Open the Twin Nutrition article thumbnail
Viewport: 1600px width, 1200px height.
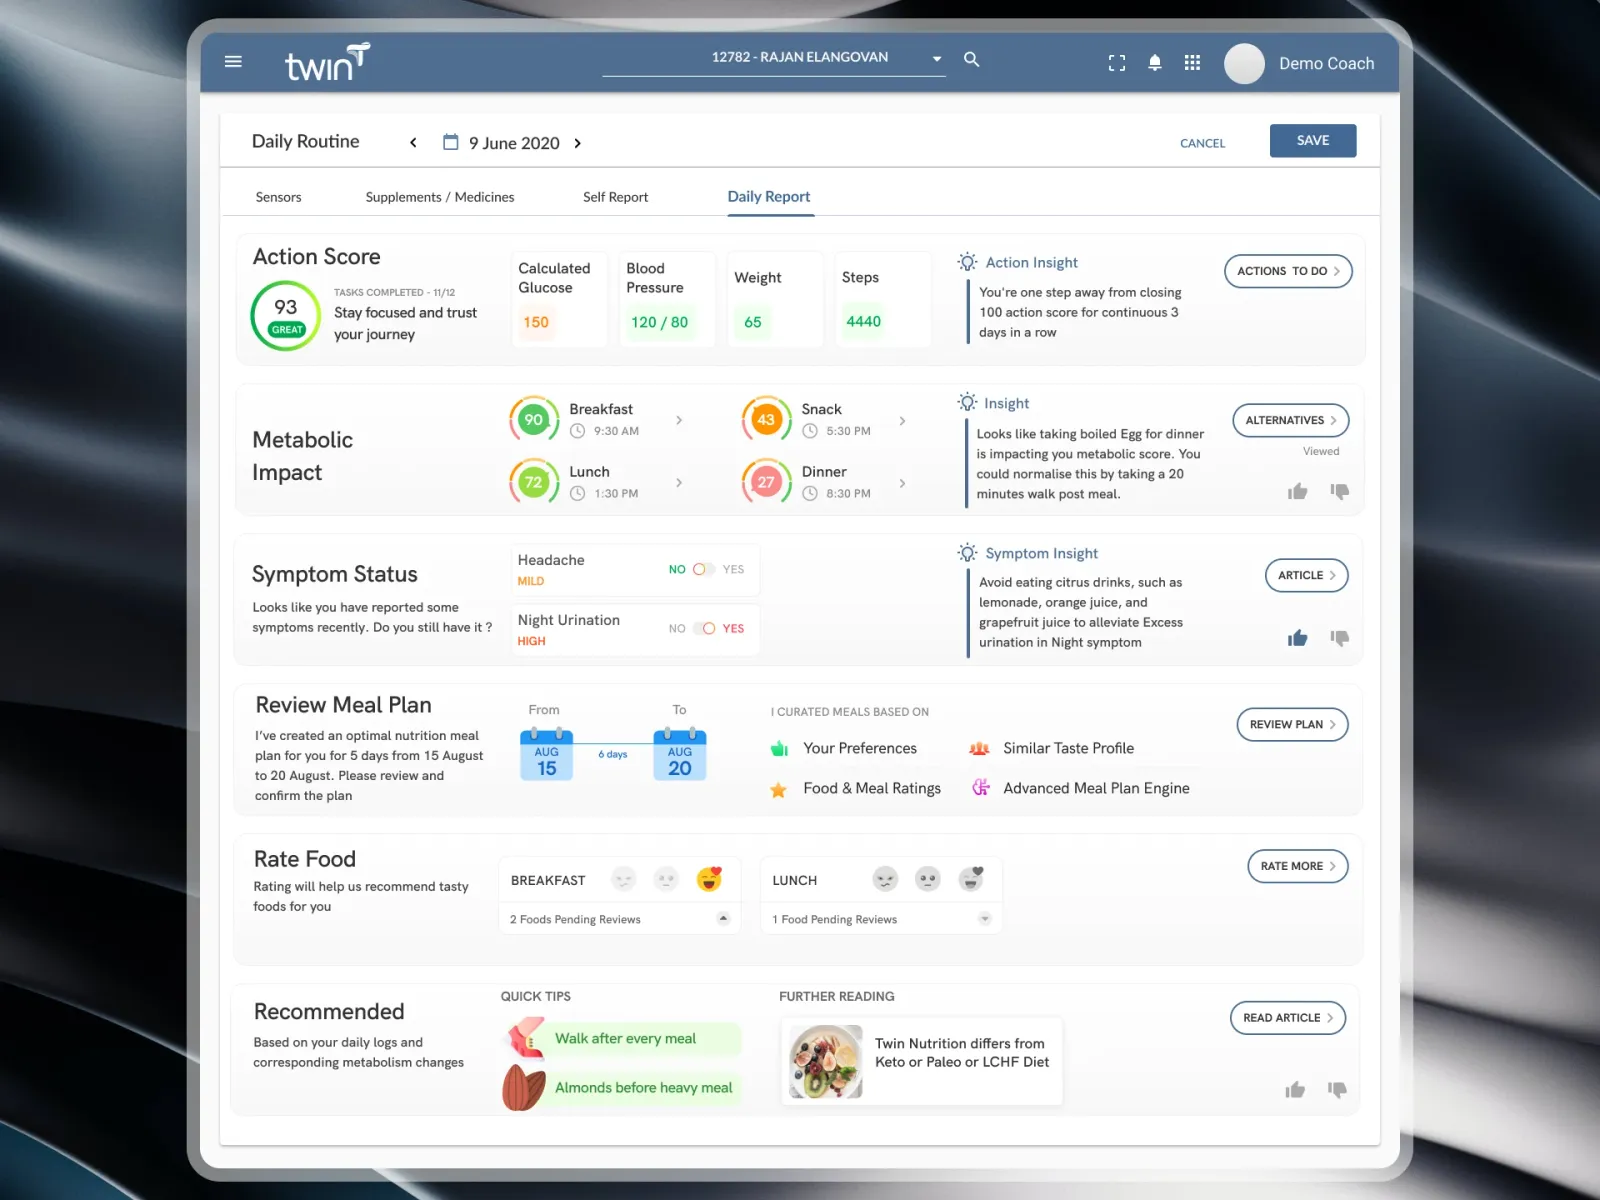pyautogui.click(x=826, y=1062)
